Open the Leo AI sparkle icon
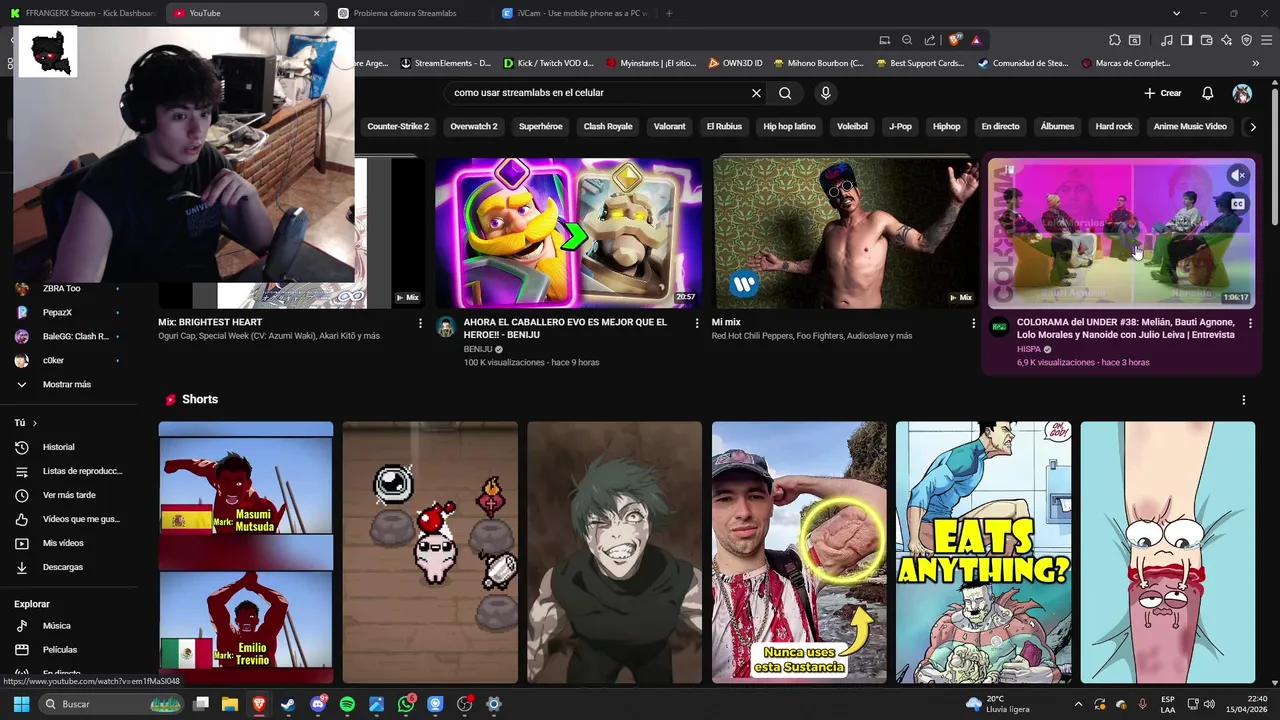The height and width of the screenshot is (720, 1280). [1226, 40]
